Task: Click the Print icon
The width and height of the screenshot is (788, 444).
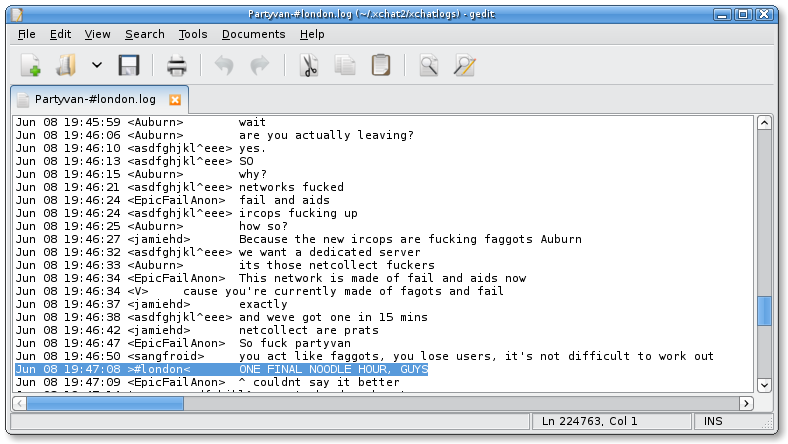Action: (x=177, y=66)
